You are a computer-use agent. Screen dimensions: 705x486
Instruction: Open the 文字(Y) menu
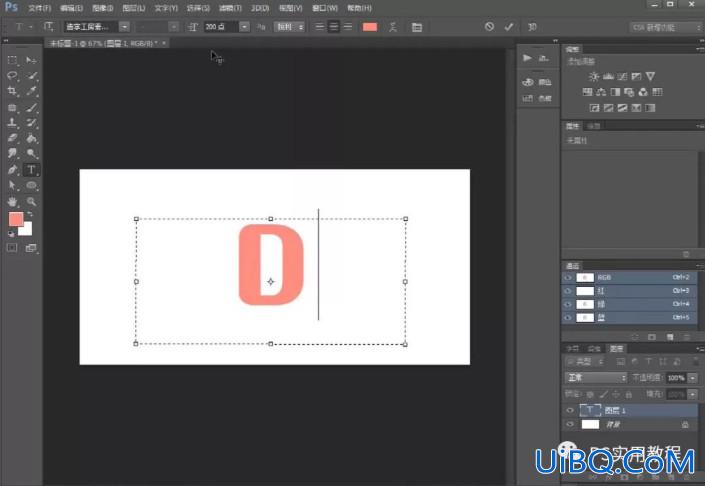pyautogui.click(x=166, y=8)
